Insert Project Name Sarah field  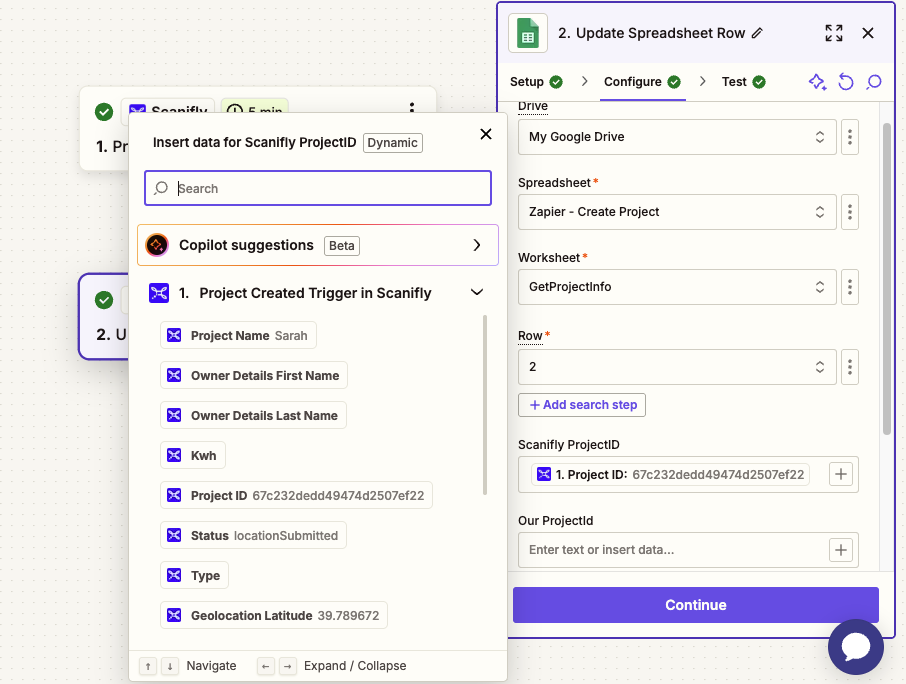point(238,335)
